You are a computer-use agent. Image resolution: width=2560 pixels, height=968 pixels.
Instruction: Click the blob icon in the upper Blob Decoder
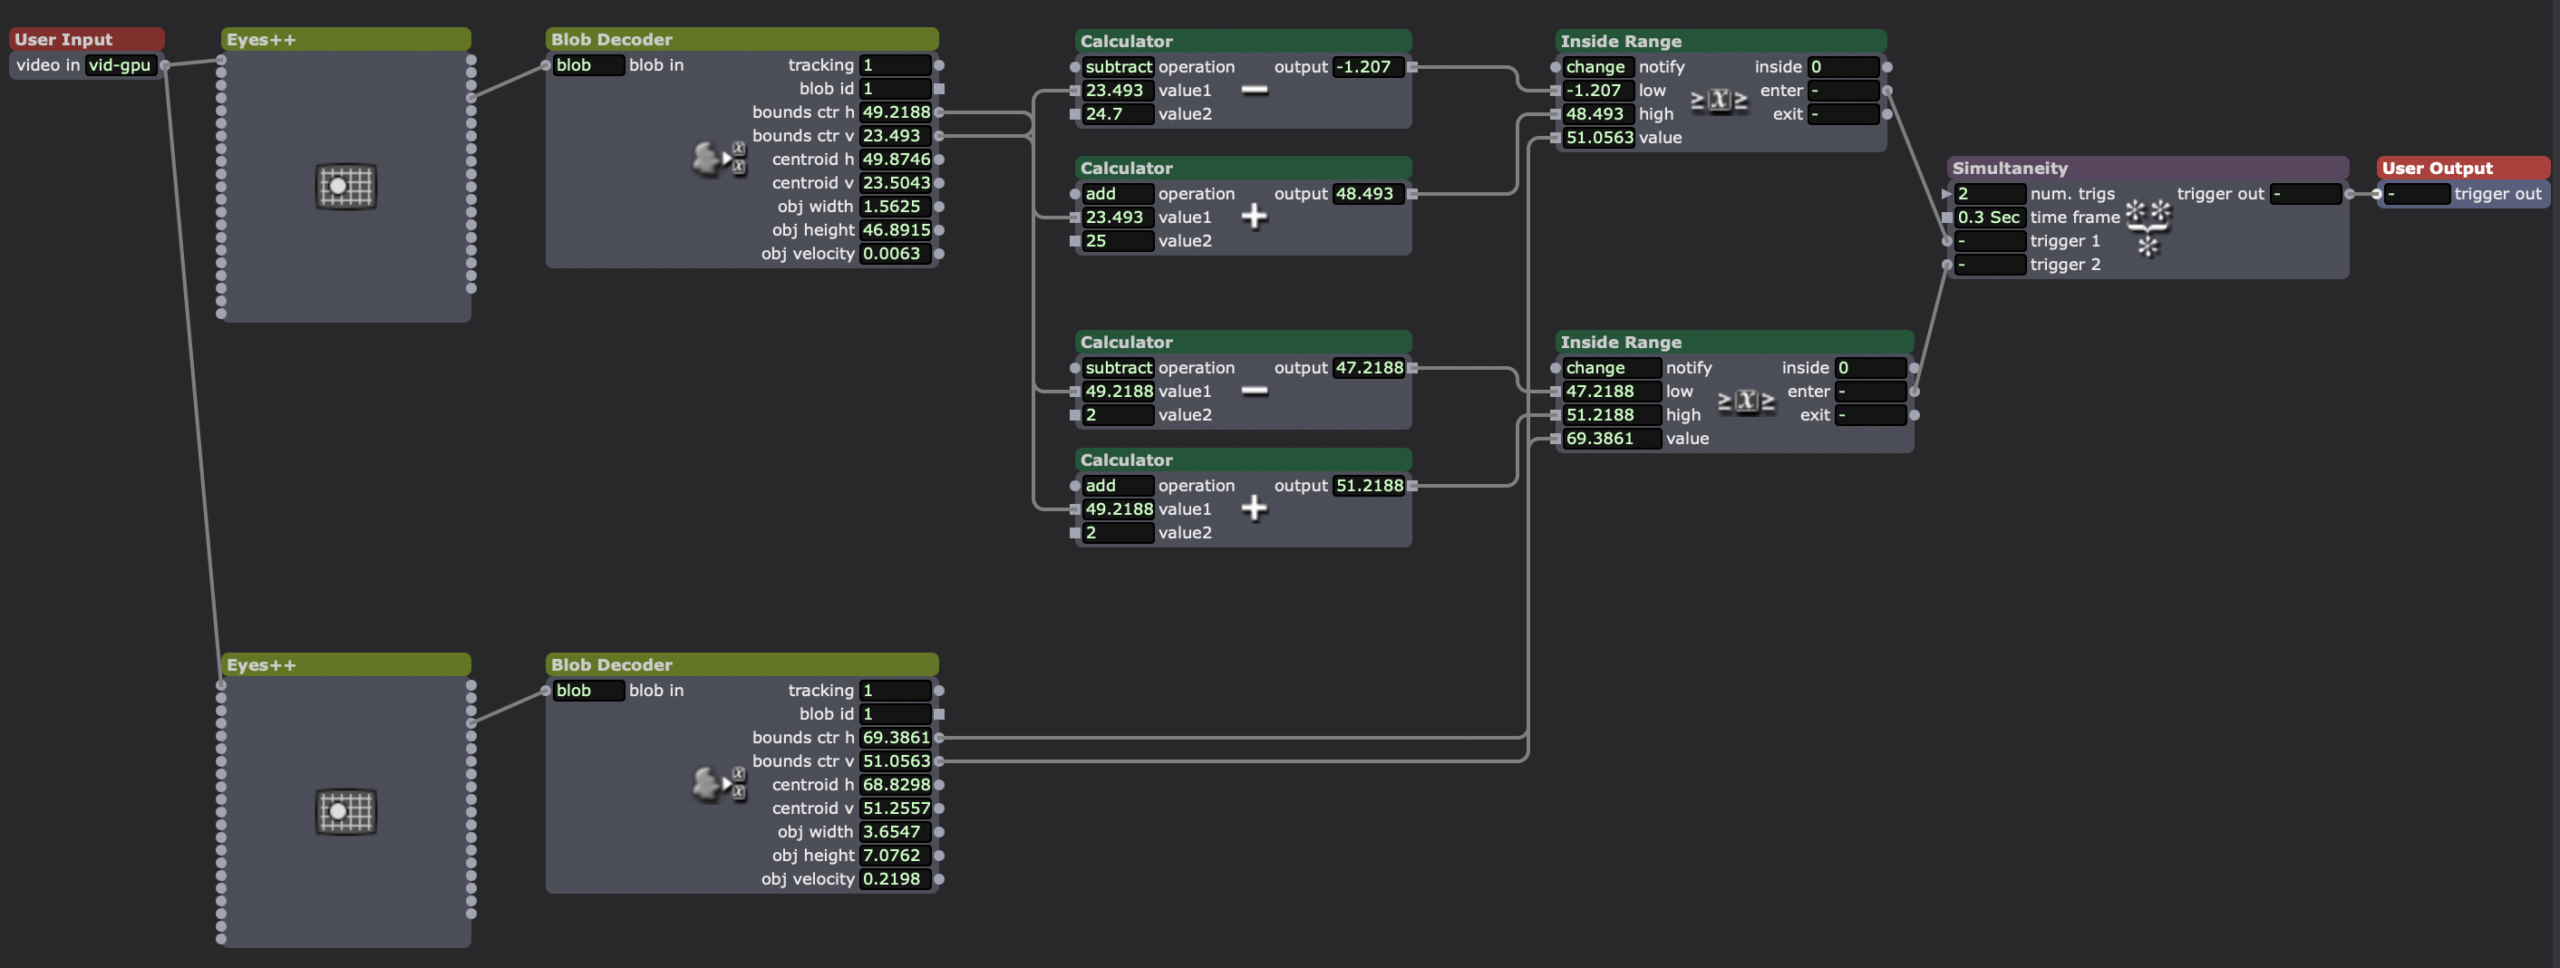point(718,159)
